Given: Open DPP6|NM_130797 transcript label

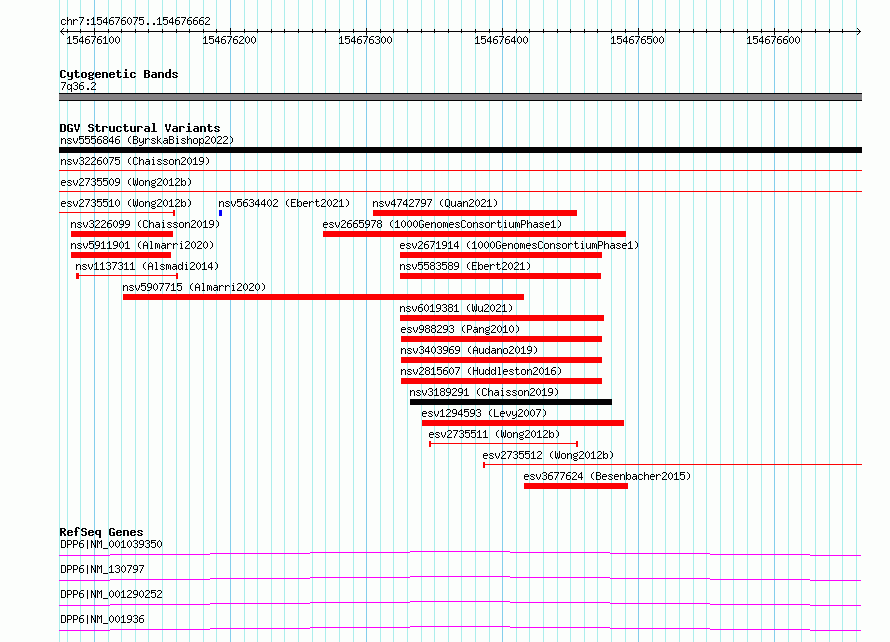Looking at the screenshot, I should (x=102, y=569).
